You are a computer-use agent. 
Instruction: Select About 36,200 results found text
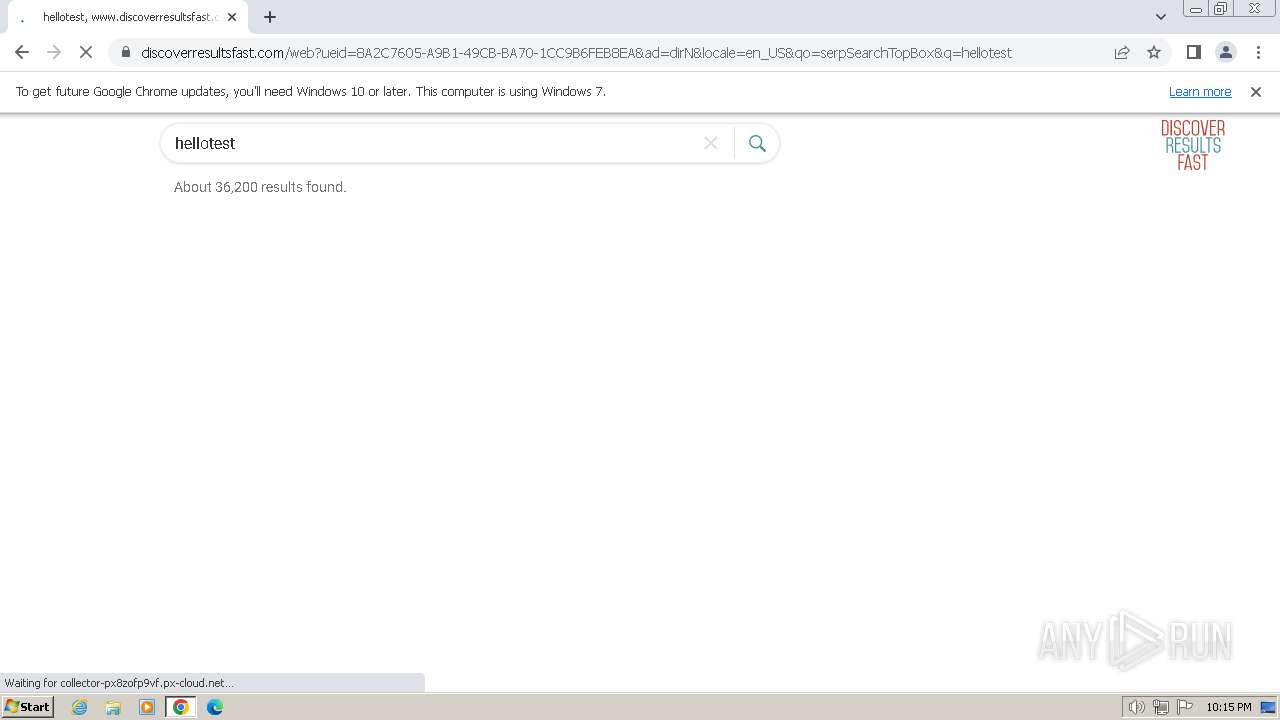260,187
